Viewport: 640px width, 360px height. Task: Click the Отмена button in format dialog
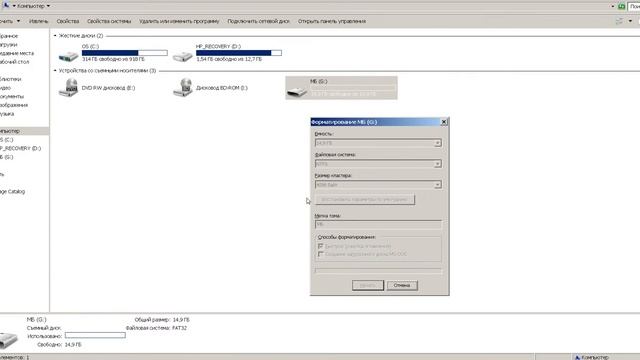pyautogui.click(x=402, y=285)
